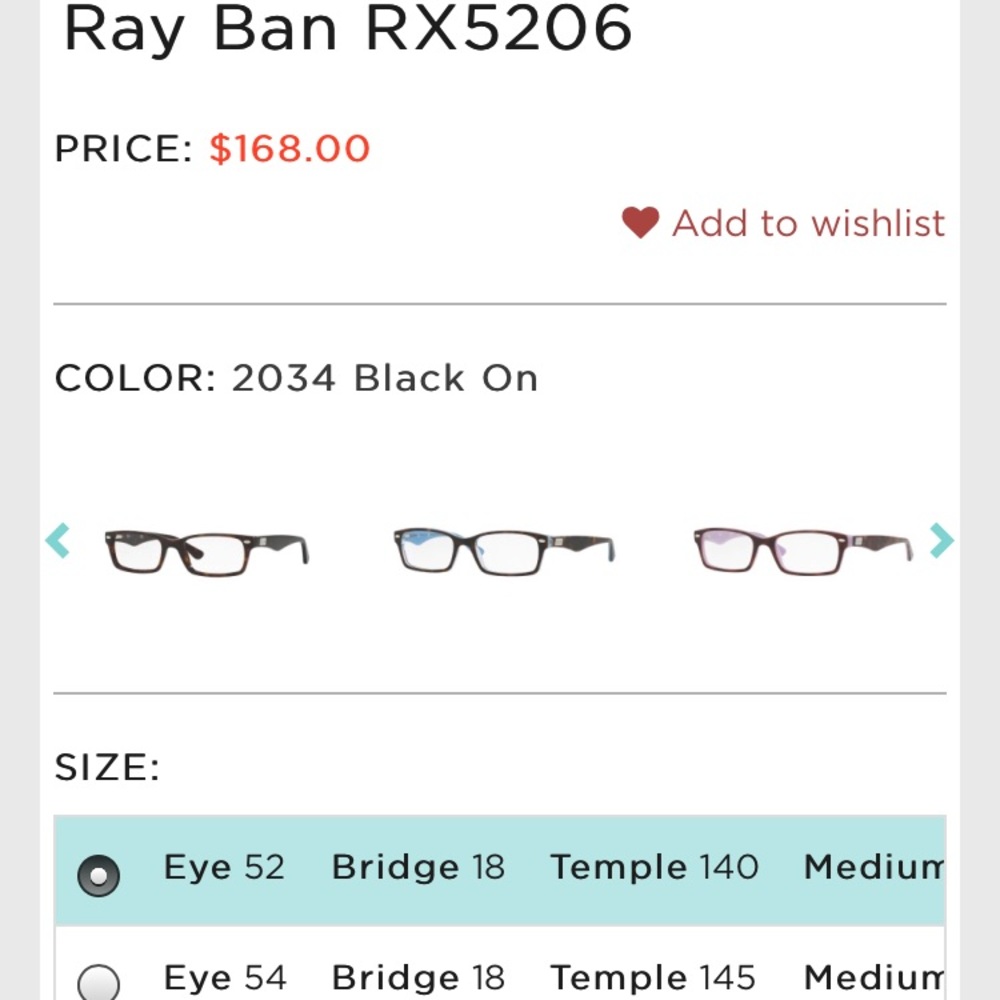Click the product title Ray Ban RX5206
The image size is (1000, 1000).
348,30
